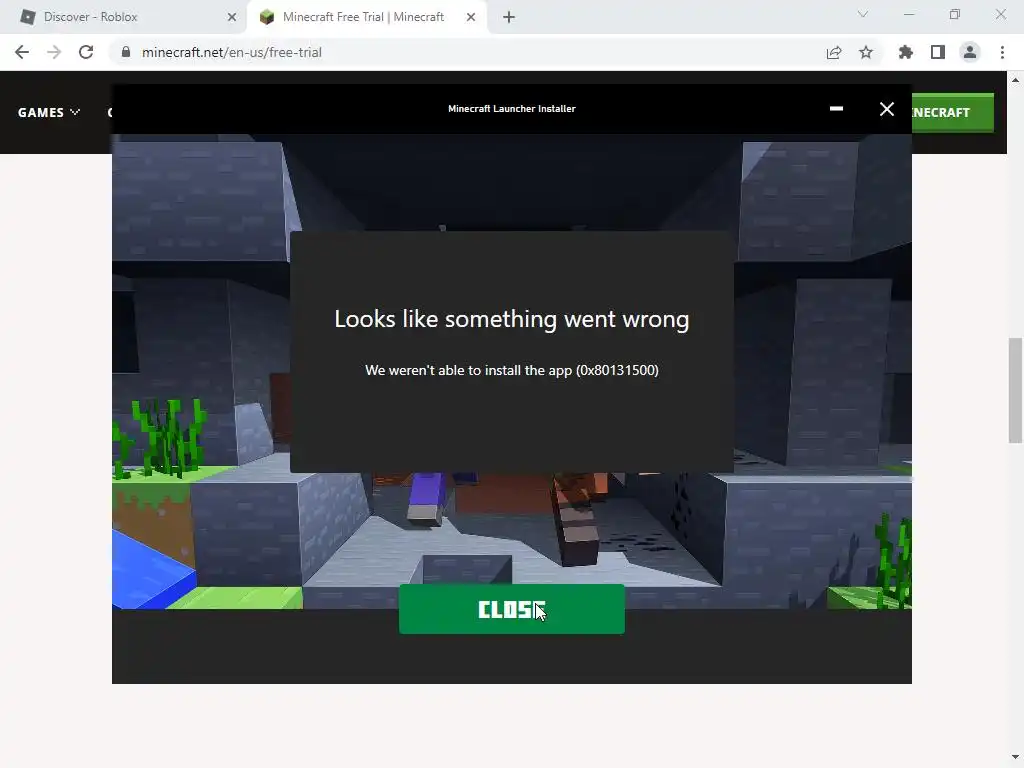The width and height of the screenshot is (1024, 768).
Task: Open the Chrome profile menu
Action: coord(970,52)
